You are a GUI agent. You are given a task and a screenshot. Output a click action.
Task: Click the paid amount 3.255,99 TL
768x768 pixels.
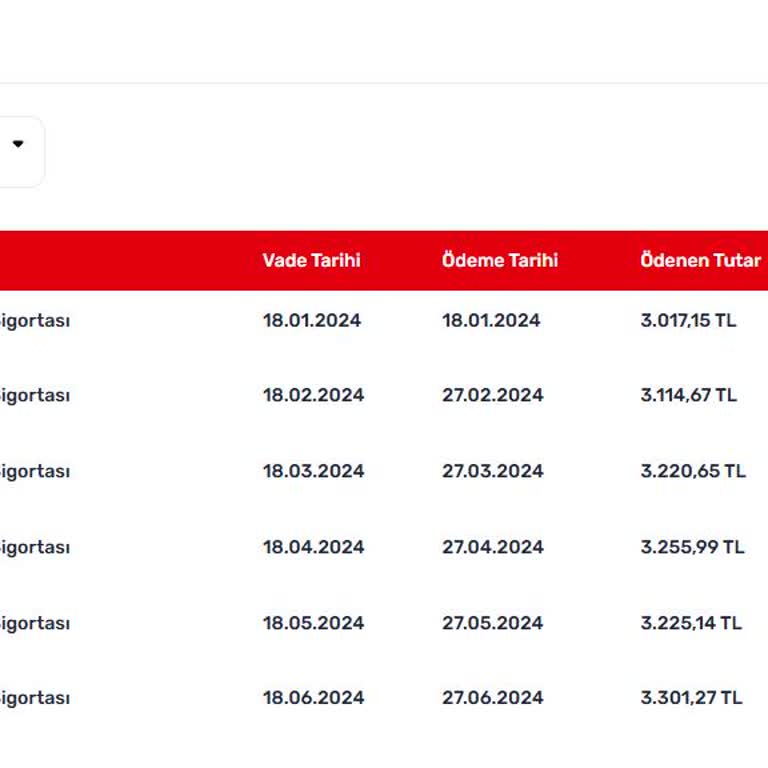[x=692, y=547]
